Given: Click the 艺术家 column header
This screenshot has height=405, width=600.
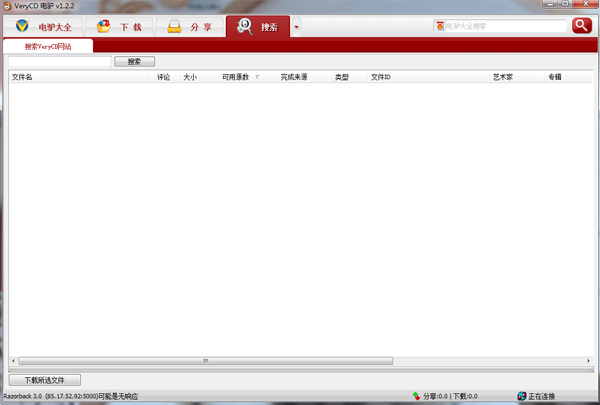Looking at the screenshot, I should coord(502,77).
